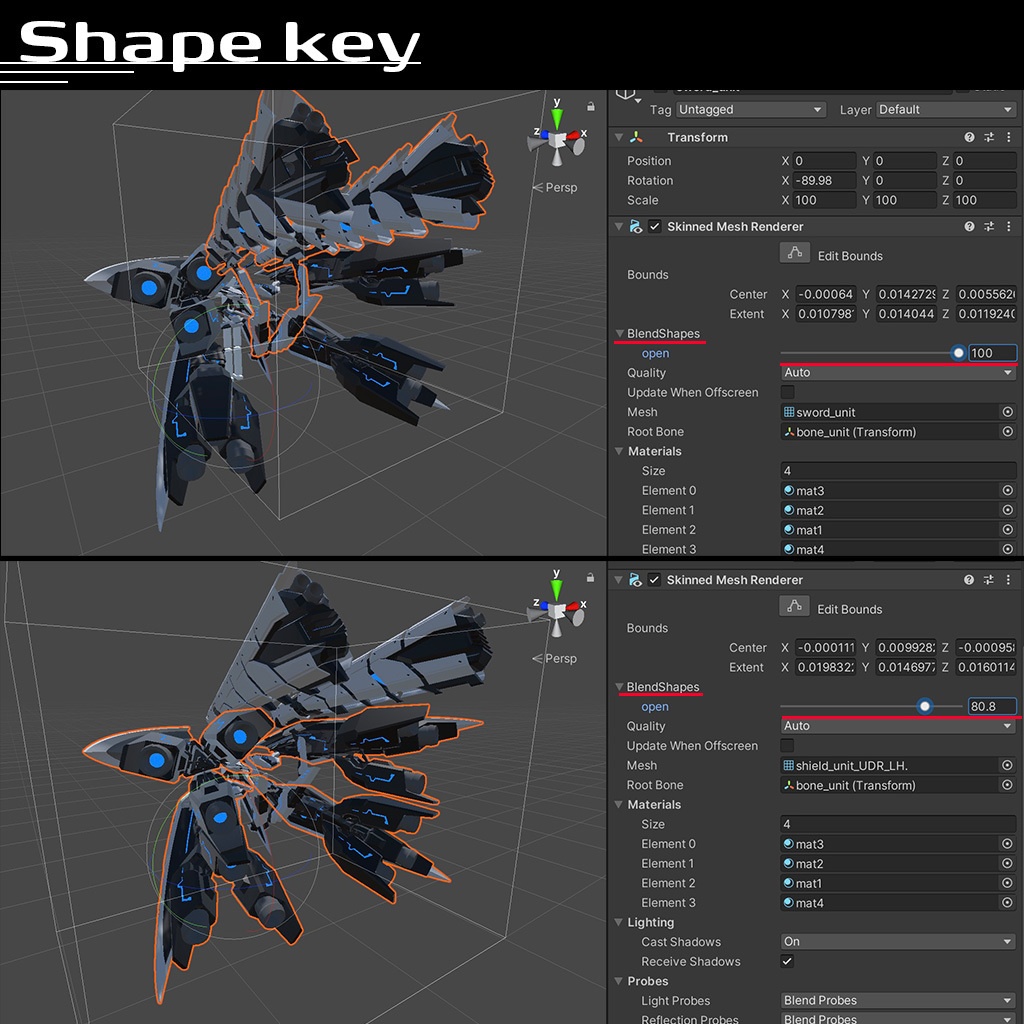Viewport: 1024px width, 1024px height.
Task: Open presets for the upper Skinned Mesh Renderer
Action: click(989, 227)
